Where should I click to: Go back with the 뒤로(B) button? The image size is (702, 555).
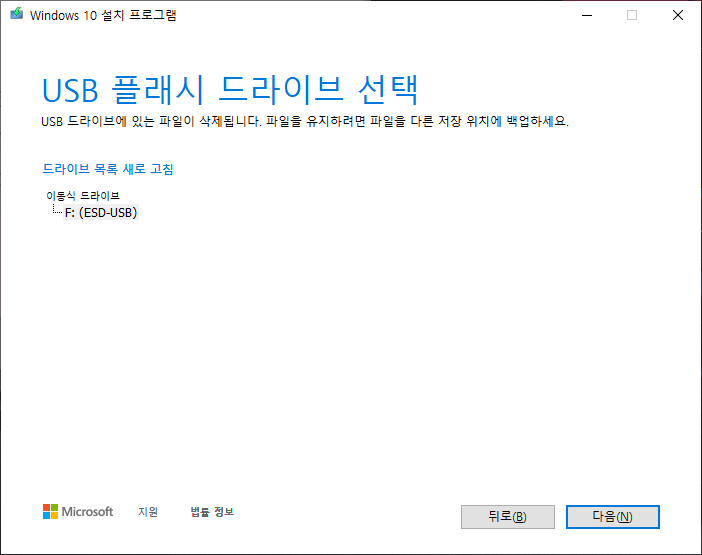(x=508, y=517)
